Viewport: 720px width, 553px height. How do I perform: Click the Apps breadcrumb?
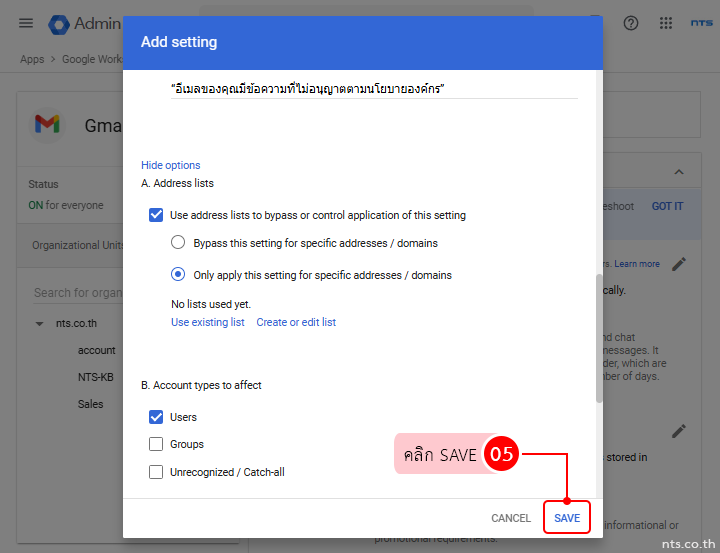tap(32, 59)
